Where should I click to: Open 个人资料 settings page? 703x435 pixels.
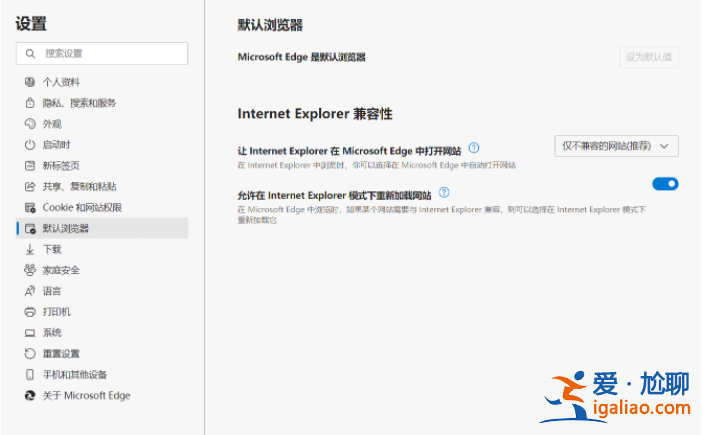(x=102, y=82)
